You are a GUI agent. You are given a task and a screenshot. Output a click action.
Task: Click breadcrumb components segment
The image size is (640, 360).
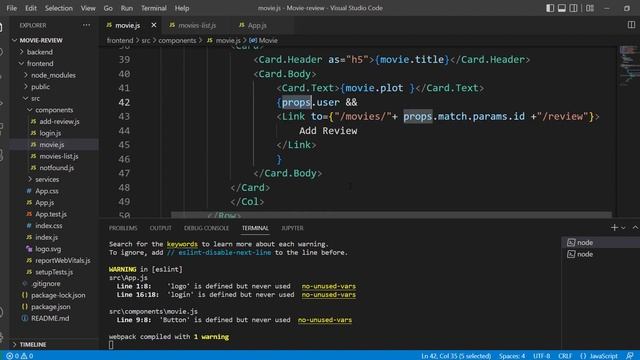click(x=177, y=40)
